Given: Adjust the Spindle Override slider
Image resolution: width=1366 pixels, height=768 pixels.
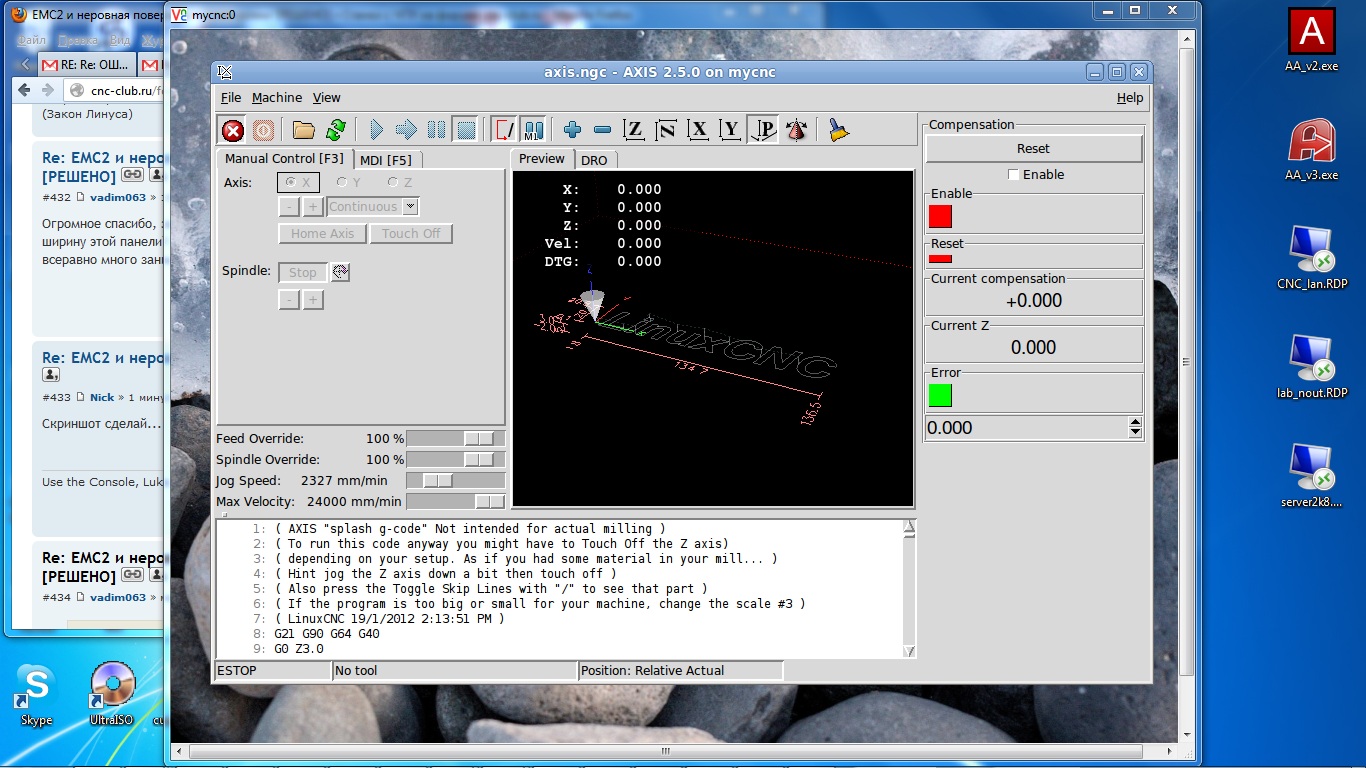Looking at the screenshot, I should click(456, 460).
